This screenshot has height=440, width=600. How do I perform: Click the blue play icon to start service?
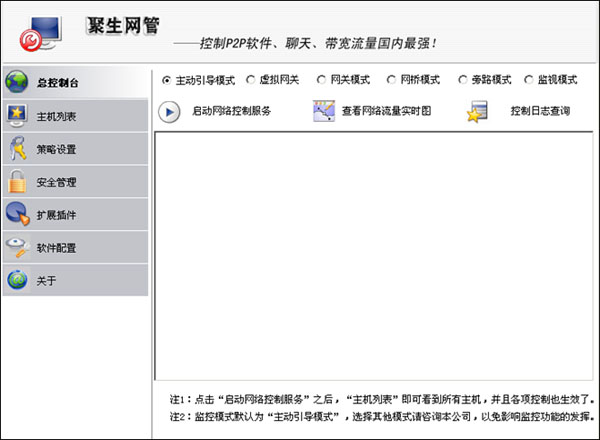(169, 112)
